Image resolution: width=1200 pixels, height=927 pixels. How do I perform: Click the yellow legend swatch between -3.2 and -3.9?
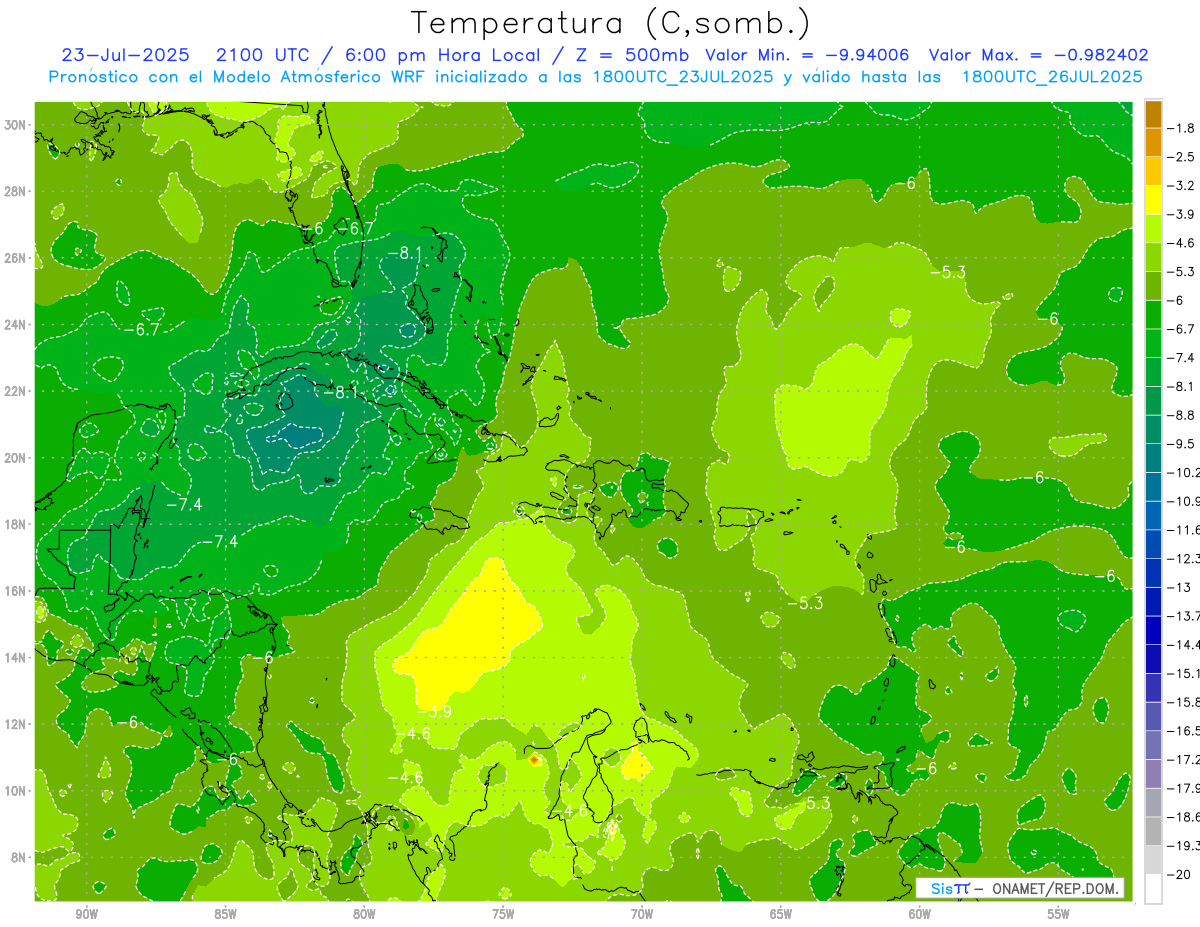pyautogui.click(x=1153, y=200)
